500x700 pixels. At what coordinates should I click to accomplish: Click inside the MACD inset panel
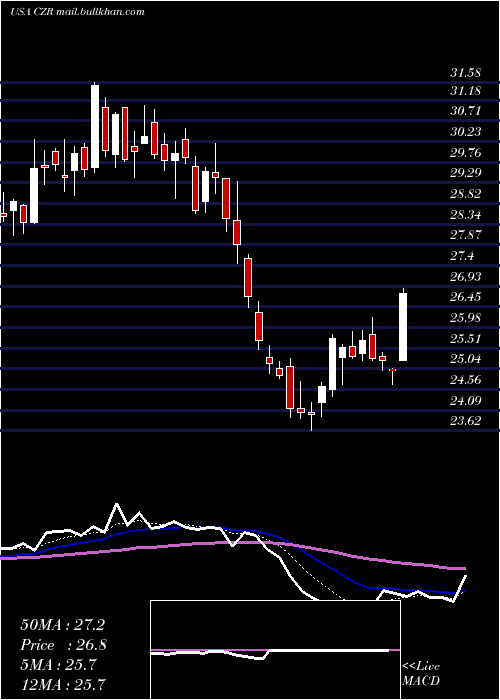point(275,650)
